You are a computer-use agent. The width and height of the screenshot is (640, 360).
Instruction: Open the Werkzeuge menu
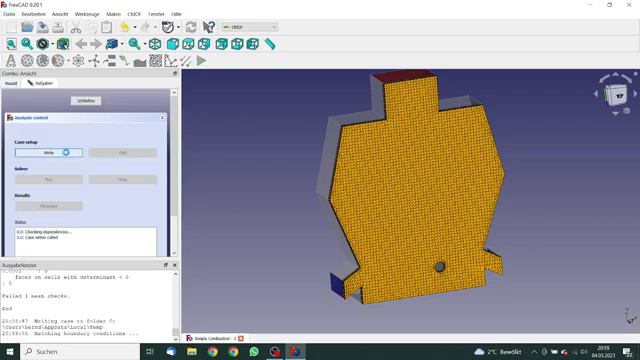87,14
